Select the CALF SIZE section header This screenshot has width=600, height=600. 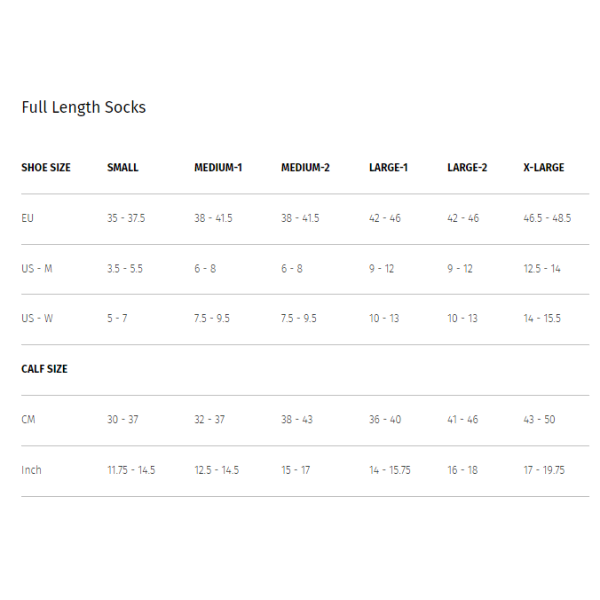pyautogui.click(x=44, y=369)
